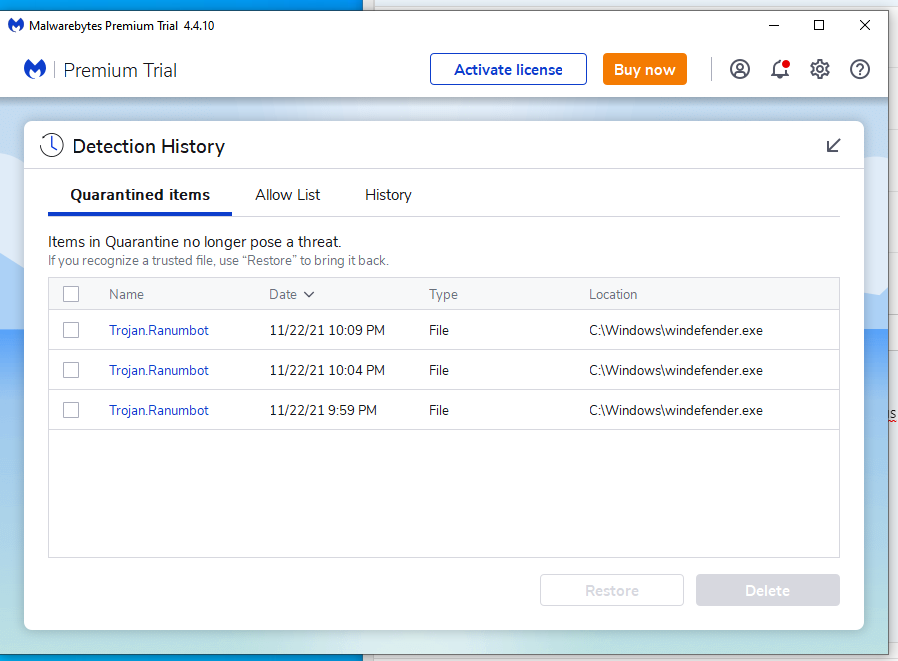Click the Detection History clock icon
Viewport: 898px width, 661px height.
[52, 145]
